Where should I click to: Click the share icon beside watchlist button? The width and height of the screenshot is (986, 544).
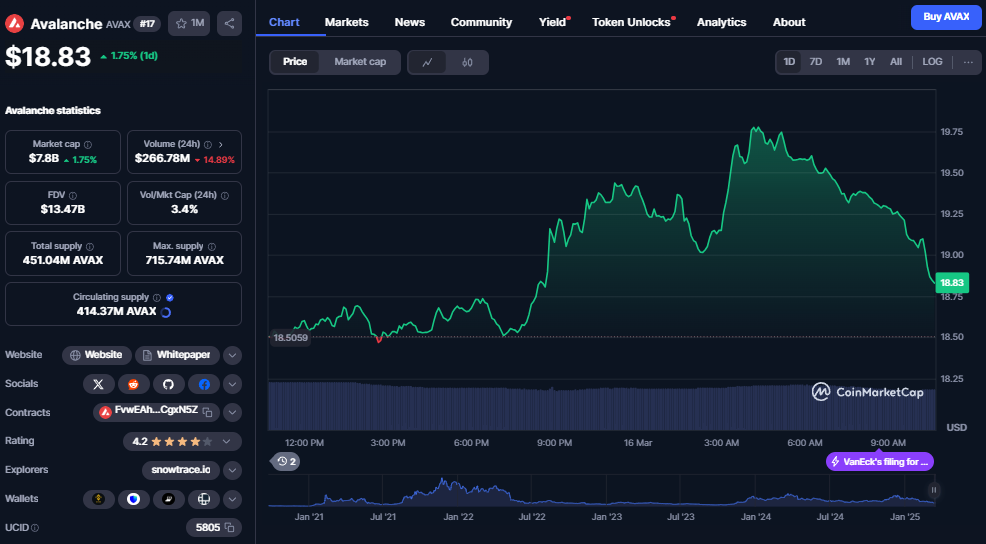point(229,23)
